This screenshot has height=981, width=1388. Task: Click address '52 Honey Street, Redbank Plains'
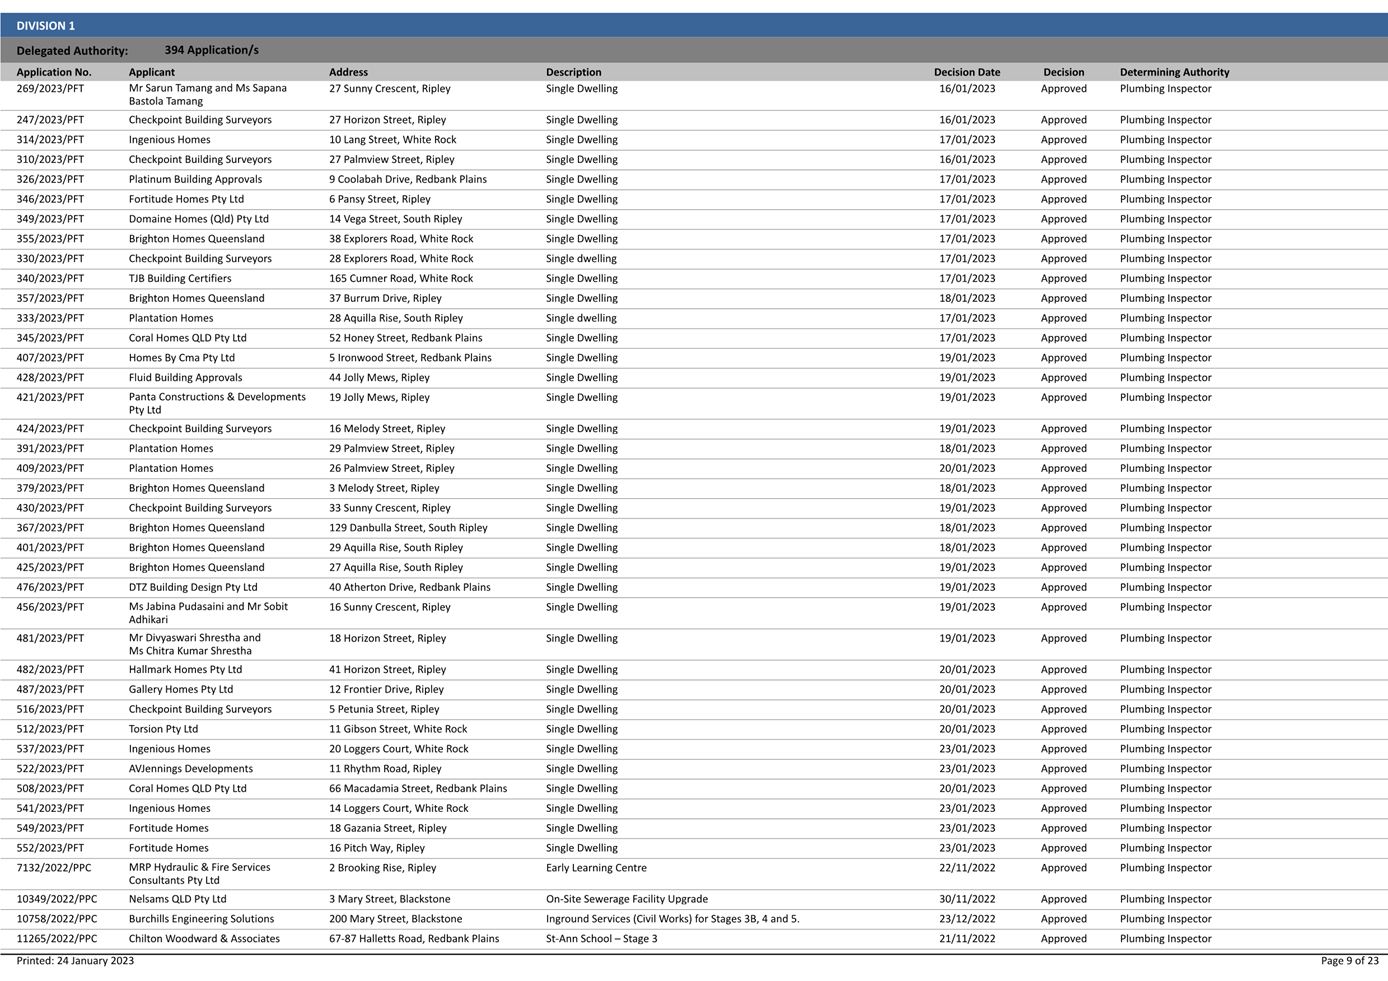(x=405, y=338)
